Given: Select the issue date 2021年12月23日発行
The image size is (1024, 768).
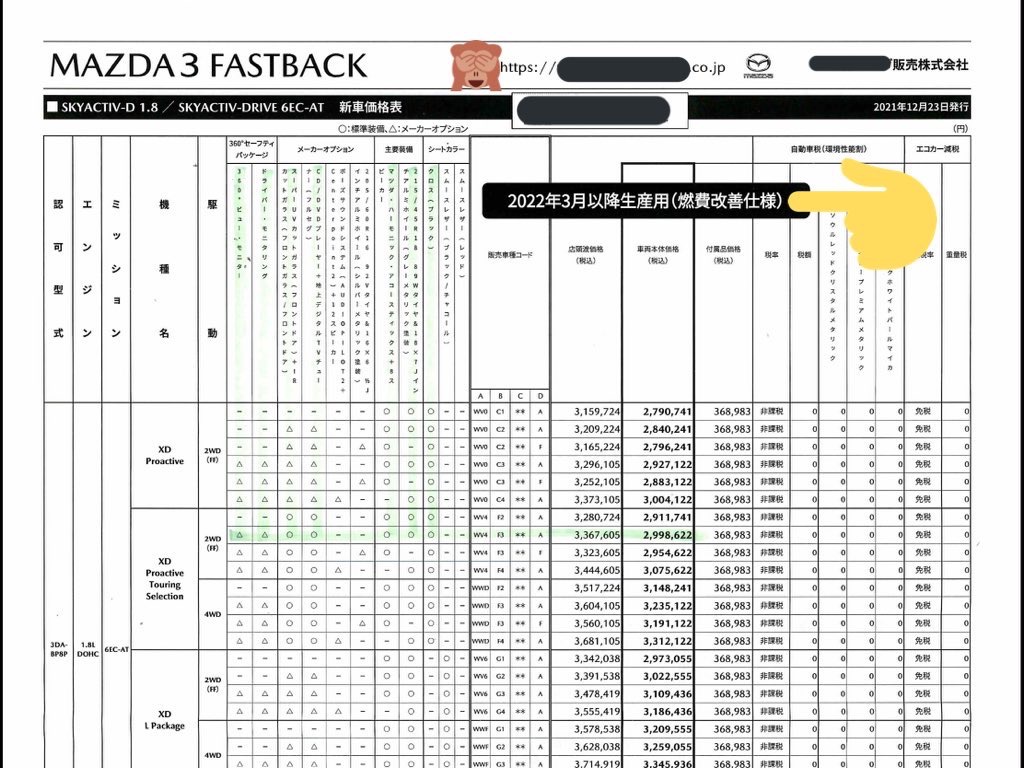Looking at the screenshot, I should (x=921, y=107).
